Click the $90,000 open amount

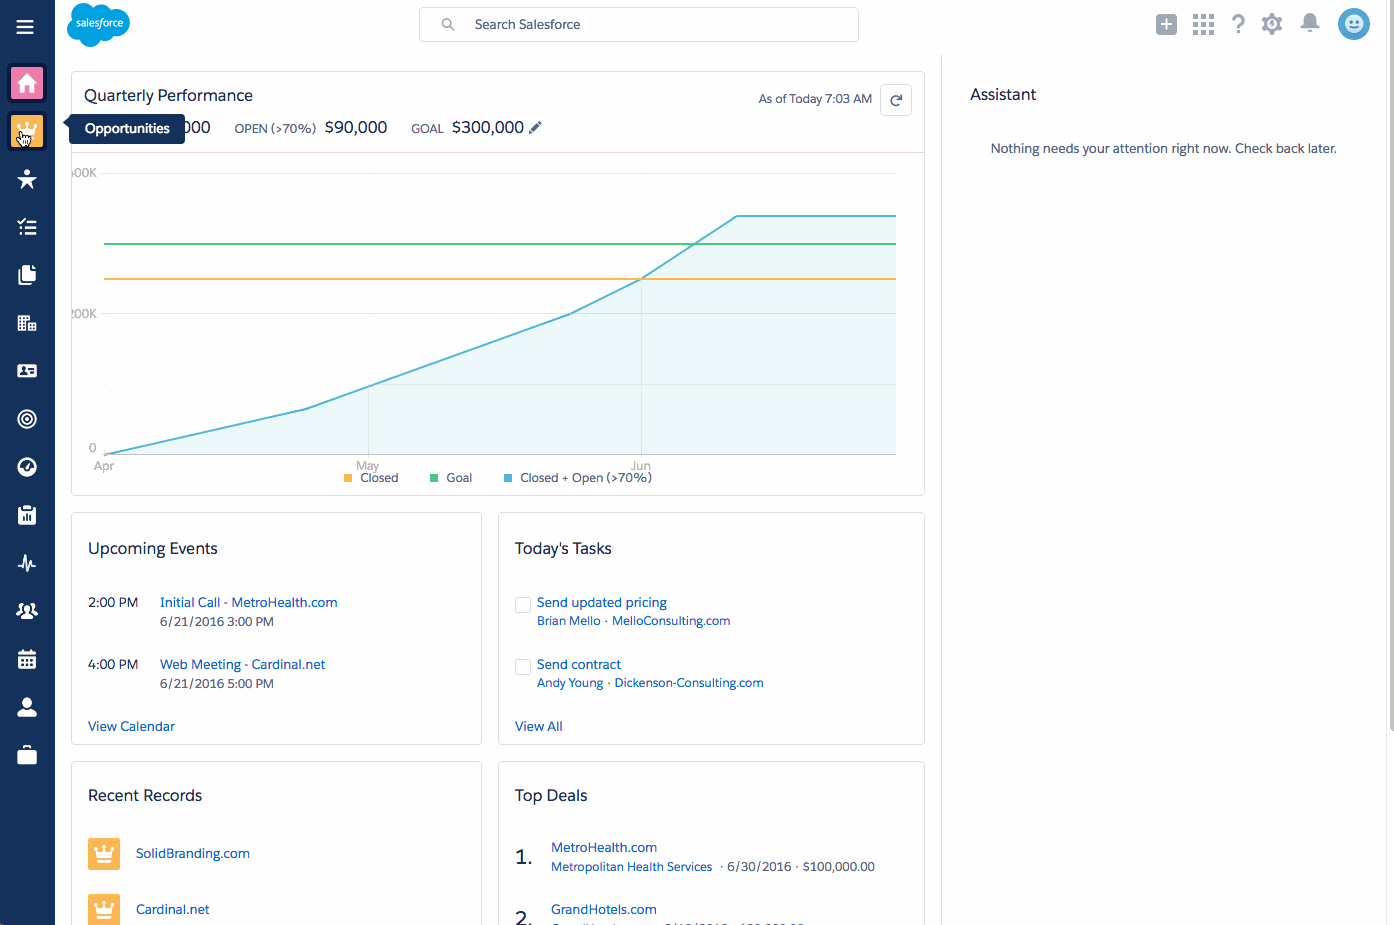tap(356, 127)
